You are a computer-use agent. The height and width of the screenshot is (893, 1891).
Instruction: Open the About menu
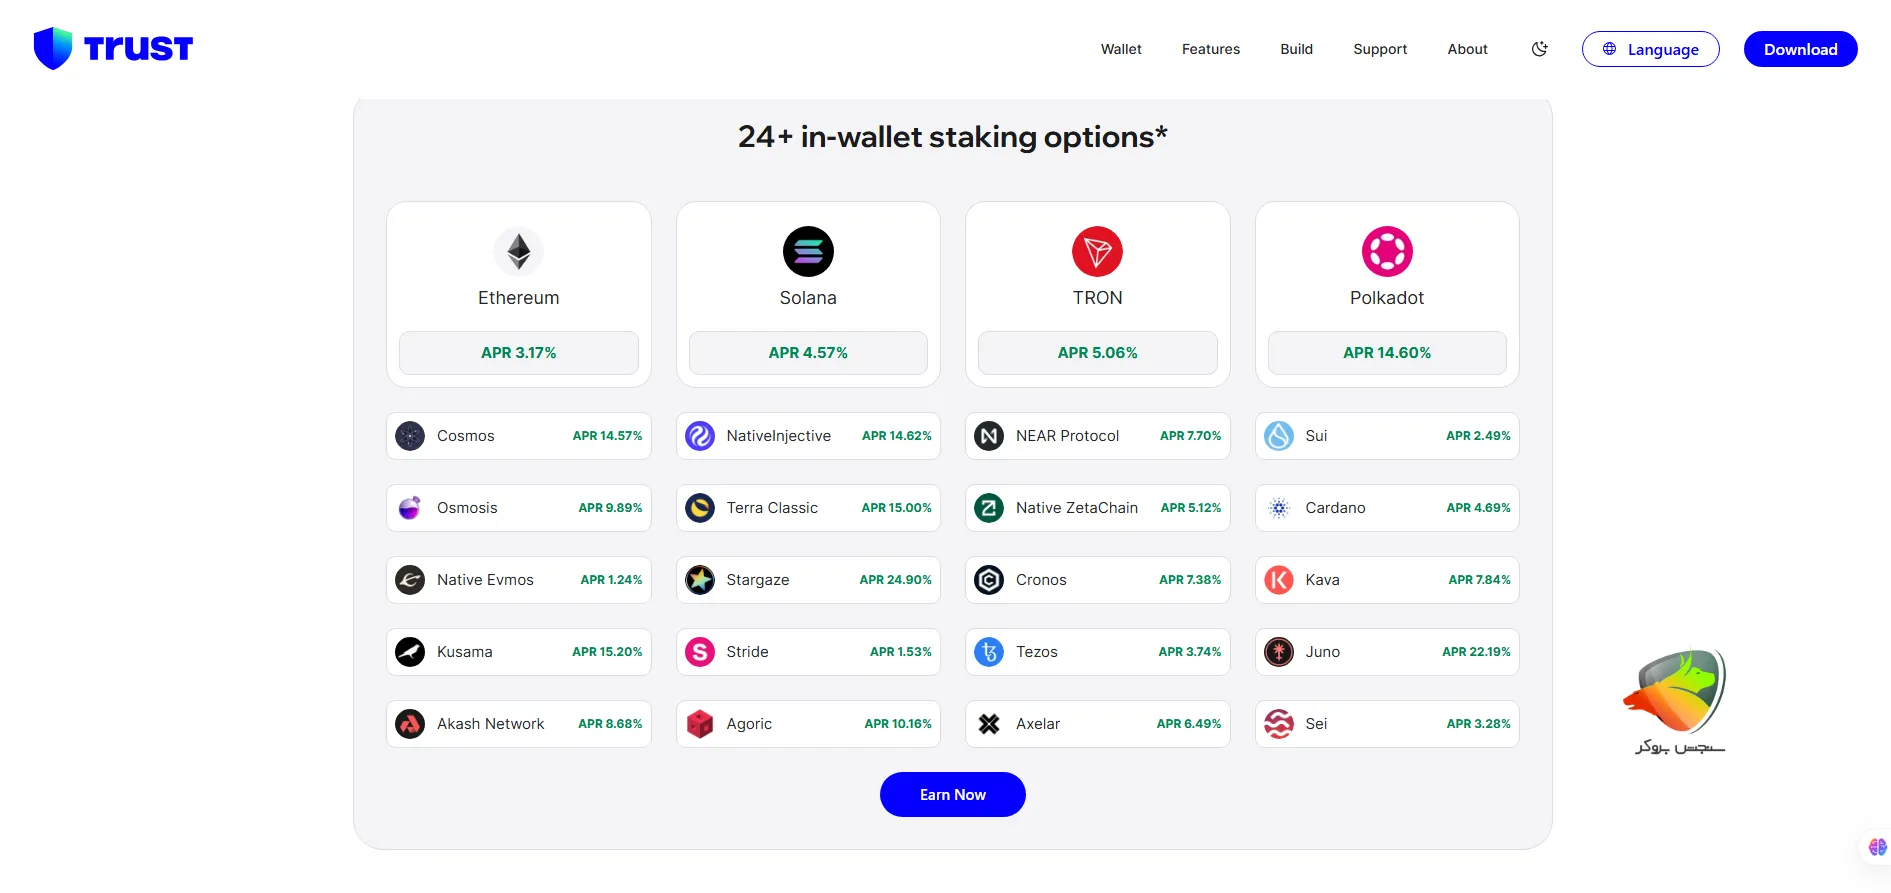point(1467,49)
